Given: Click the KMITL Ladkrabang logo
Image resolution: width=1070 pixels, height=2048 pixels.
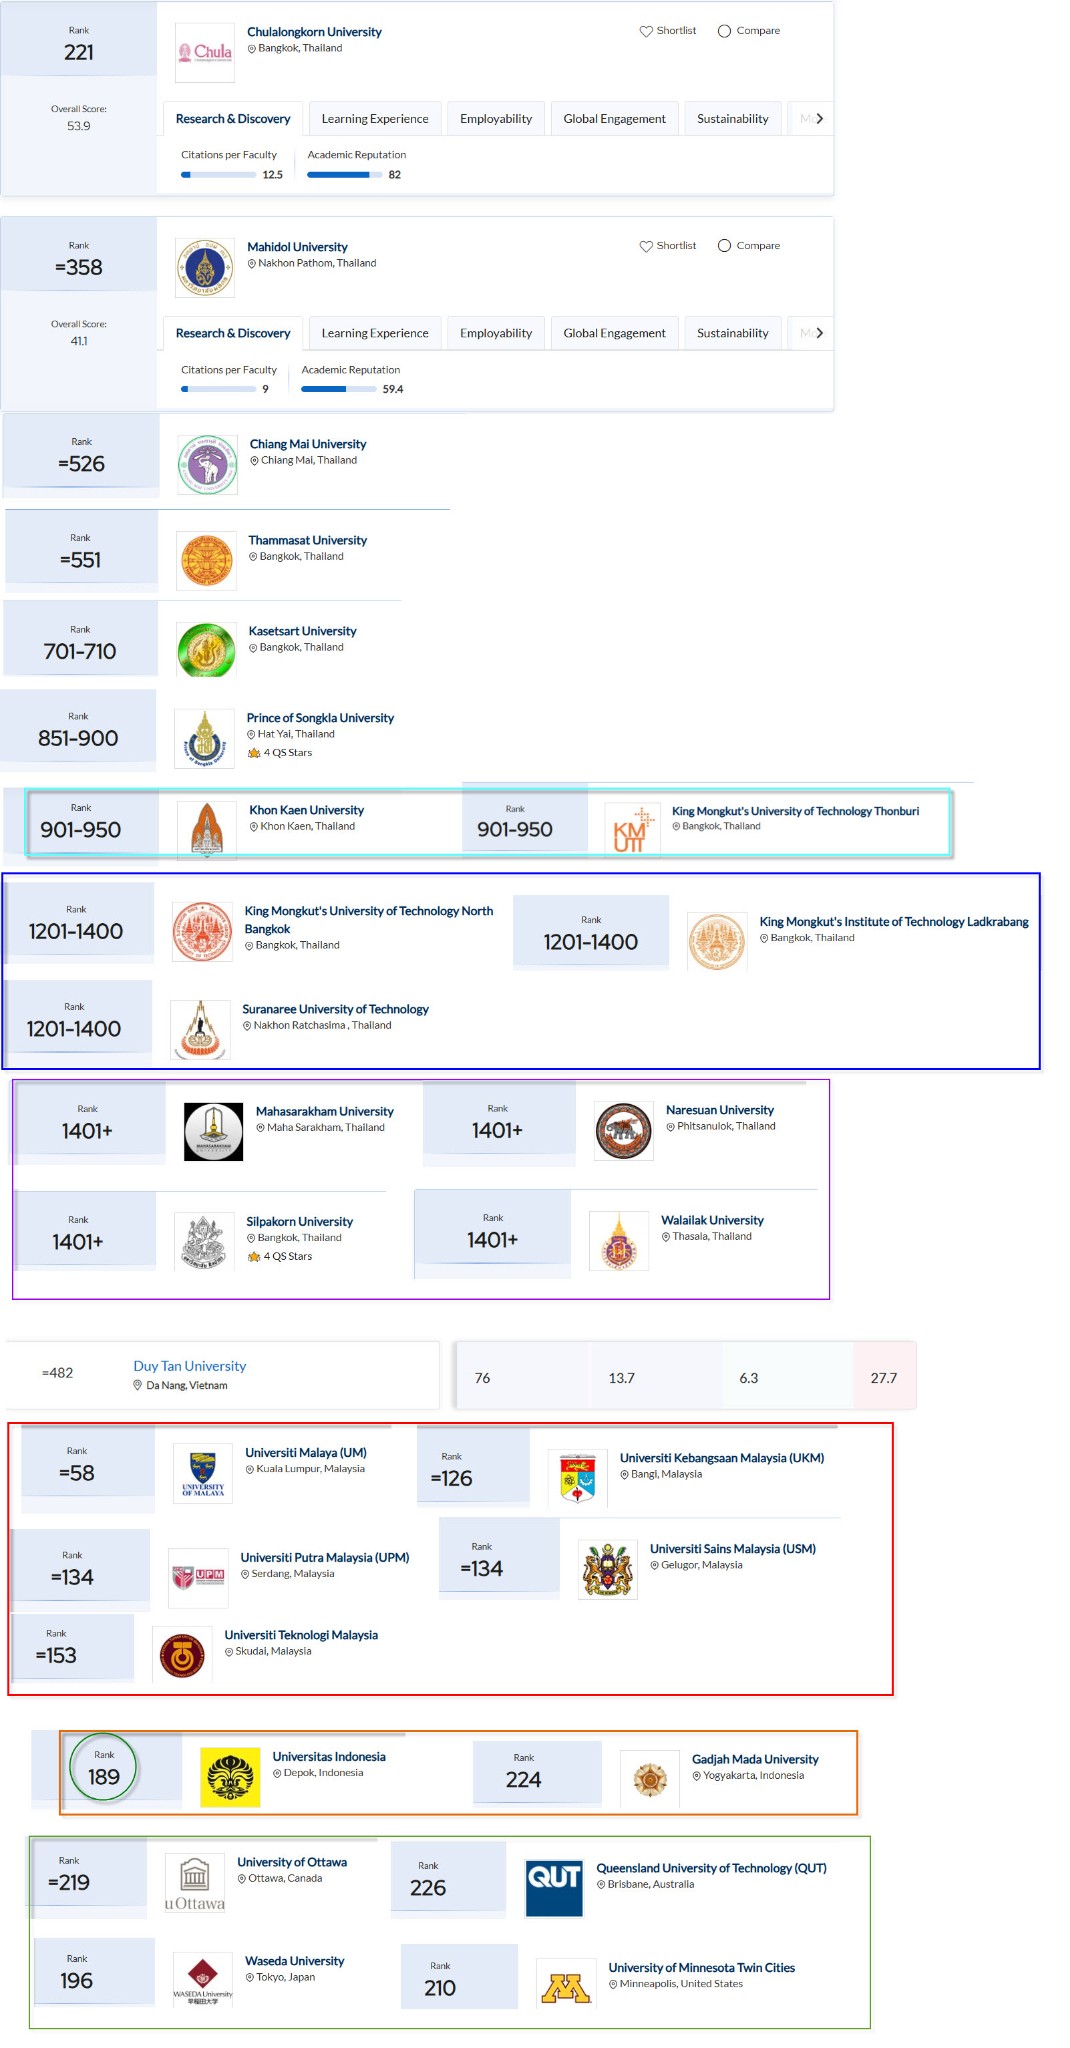Looking at the screenshot, I should 717,941.
